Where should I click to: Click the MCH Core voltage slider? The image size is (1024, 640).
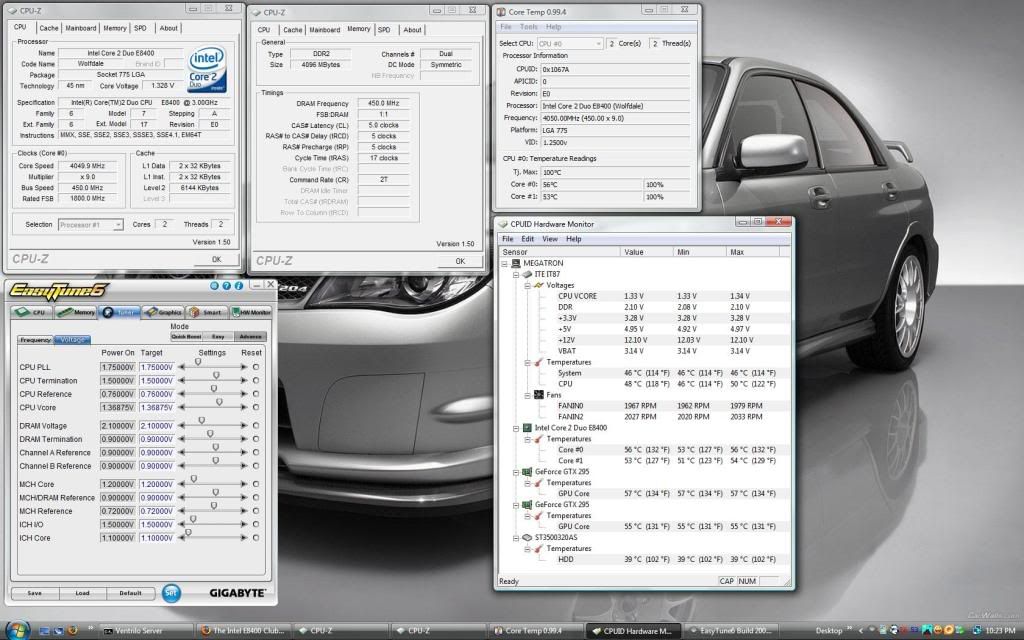coord(192,480)
